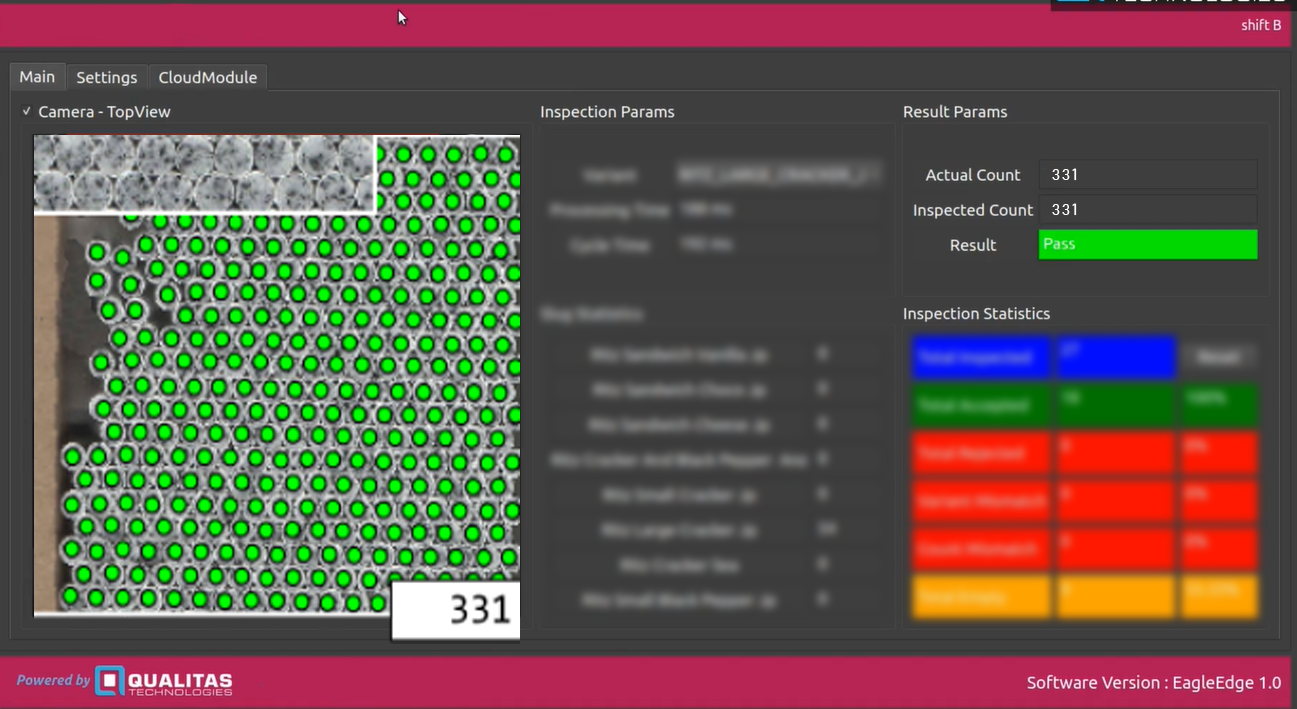Screen dimensions: 1297x709
Task: Click the 'shift B' label
Action: click(x=1261, y=25)
